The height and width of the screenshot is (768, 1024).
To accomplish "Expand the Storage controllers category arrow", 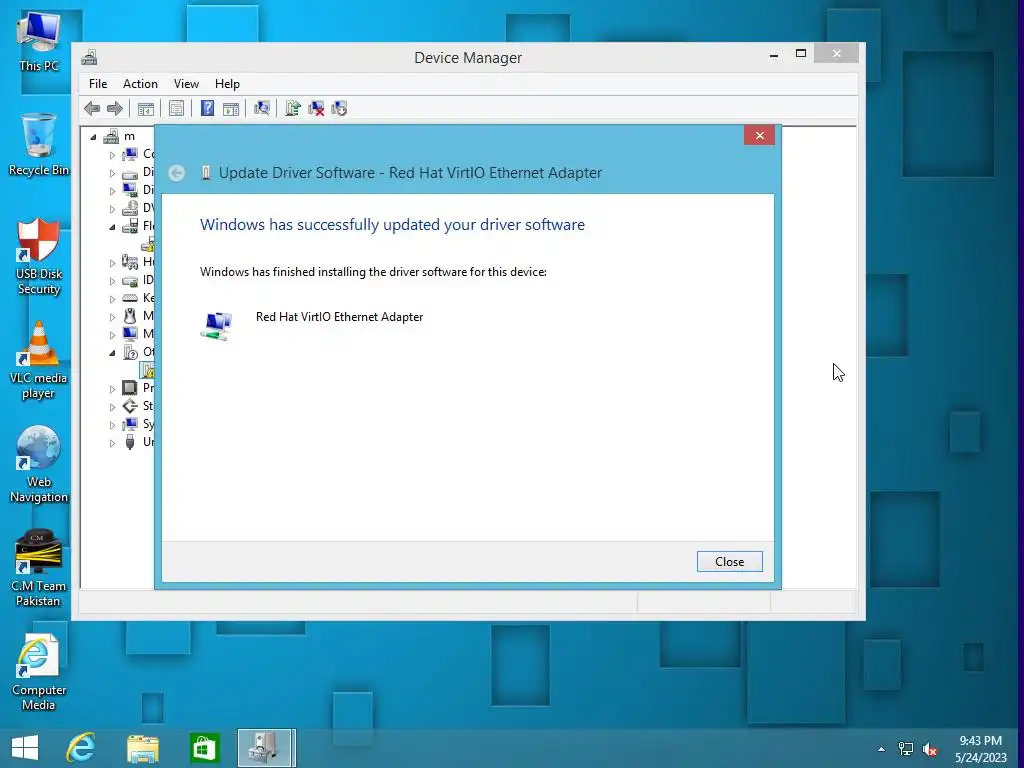I will coord(112,407).
